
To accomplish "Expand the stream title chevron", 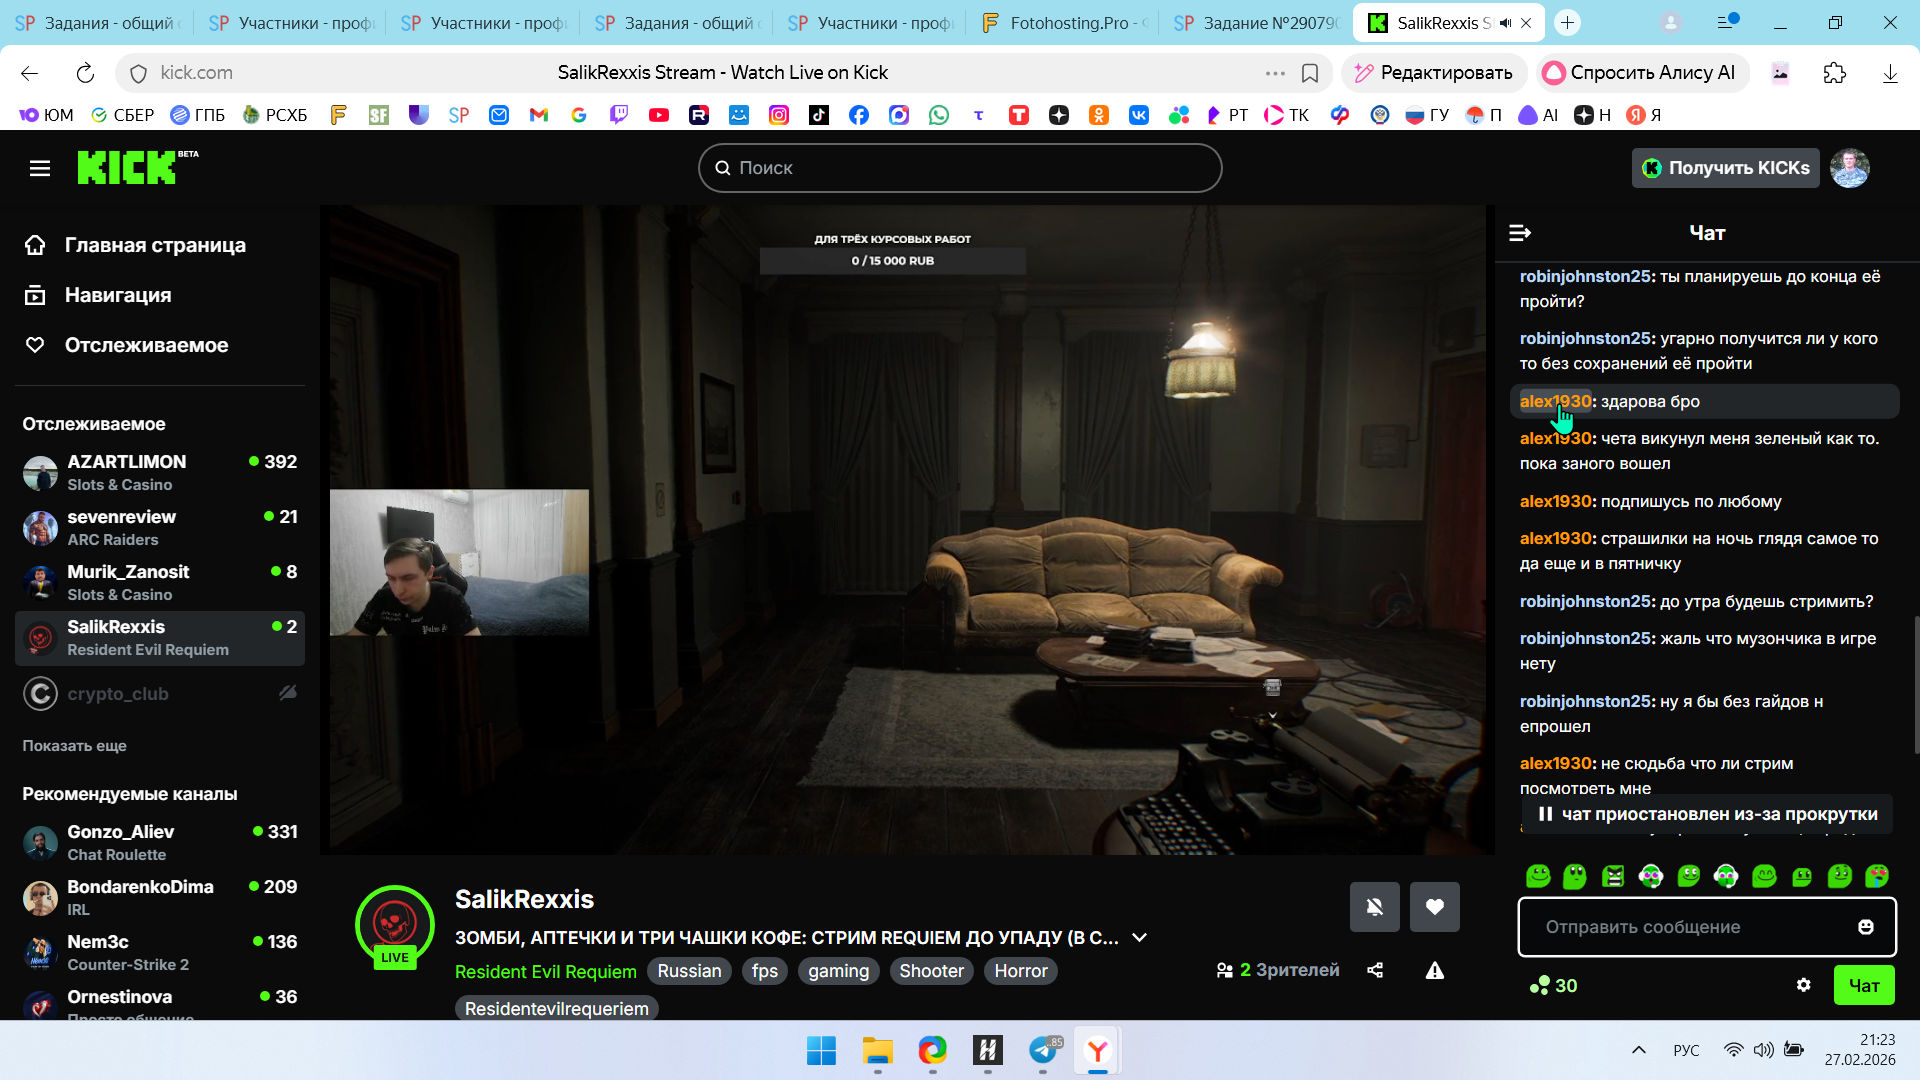I will 1139,938.
